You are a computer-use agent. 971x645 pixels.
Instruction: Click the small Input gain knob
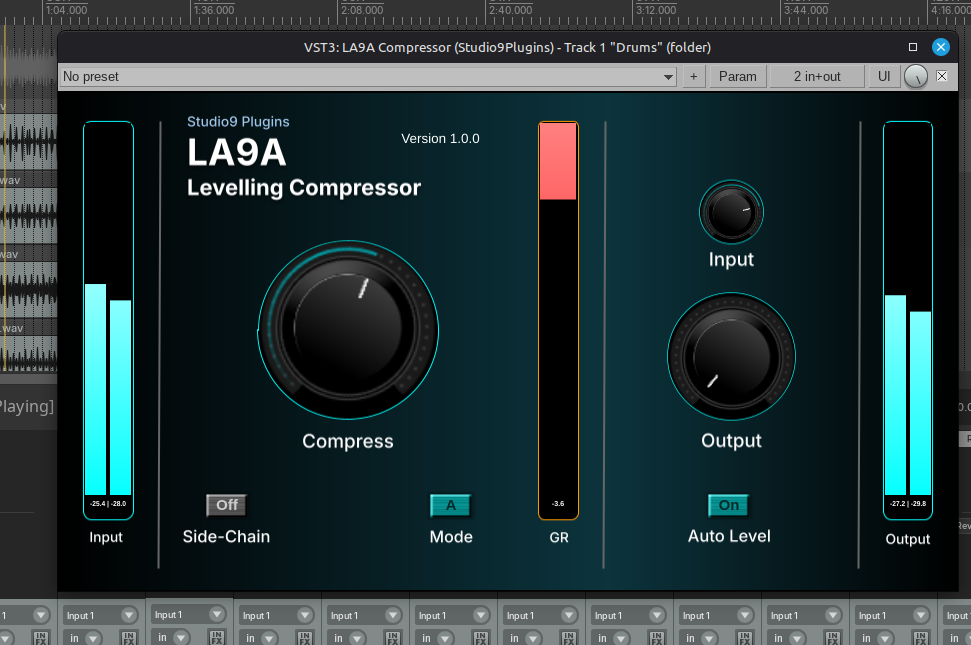pos(731,212)
